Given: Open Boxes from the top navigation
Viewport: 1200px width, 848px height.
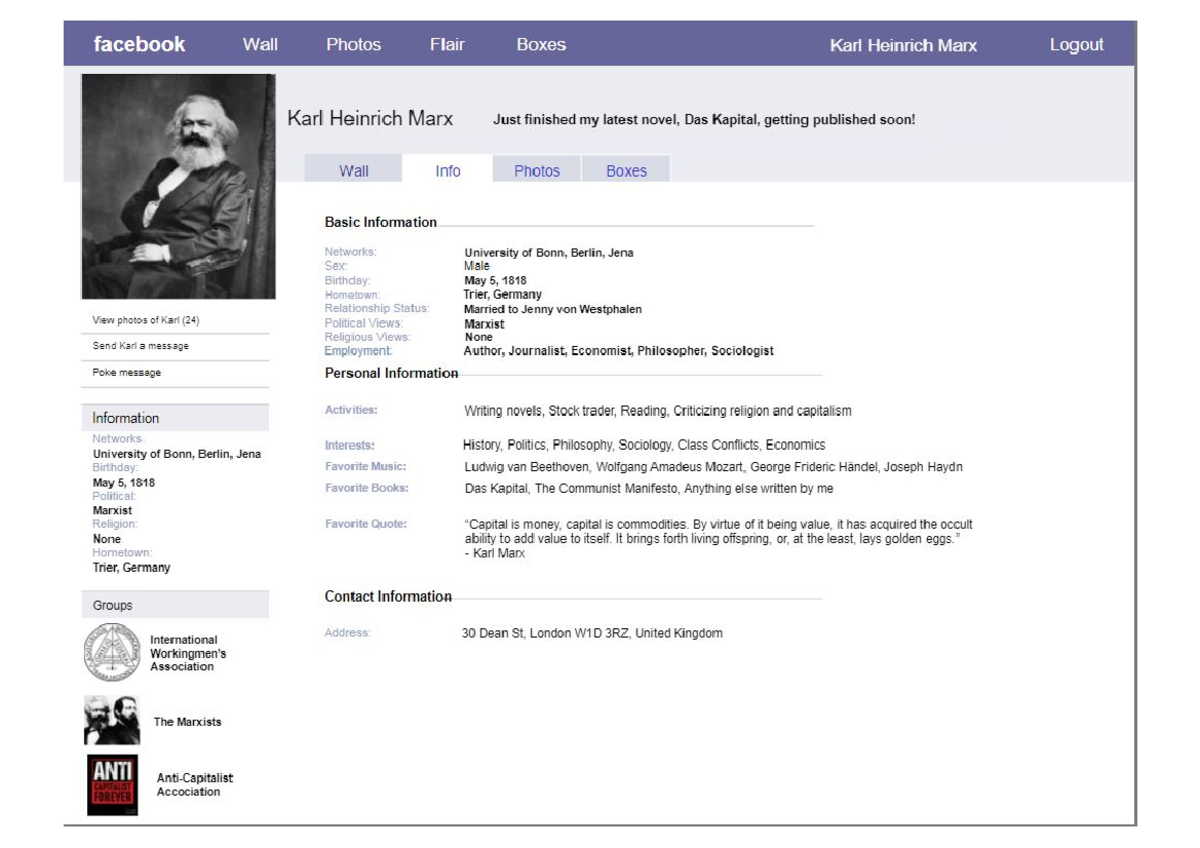Looking at the screenshot, I should tap(541, 44).
